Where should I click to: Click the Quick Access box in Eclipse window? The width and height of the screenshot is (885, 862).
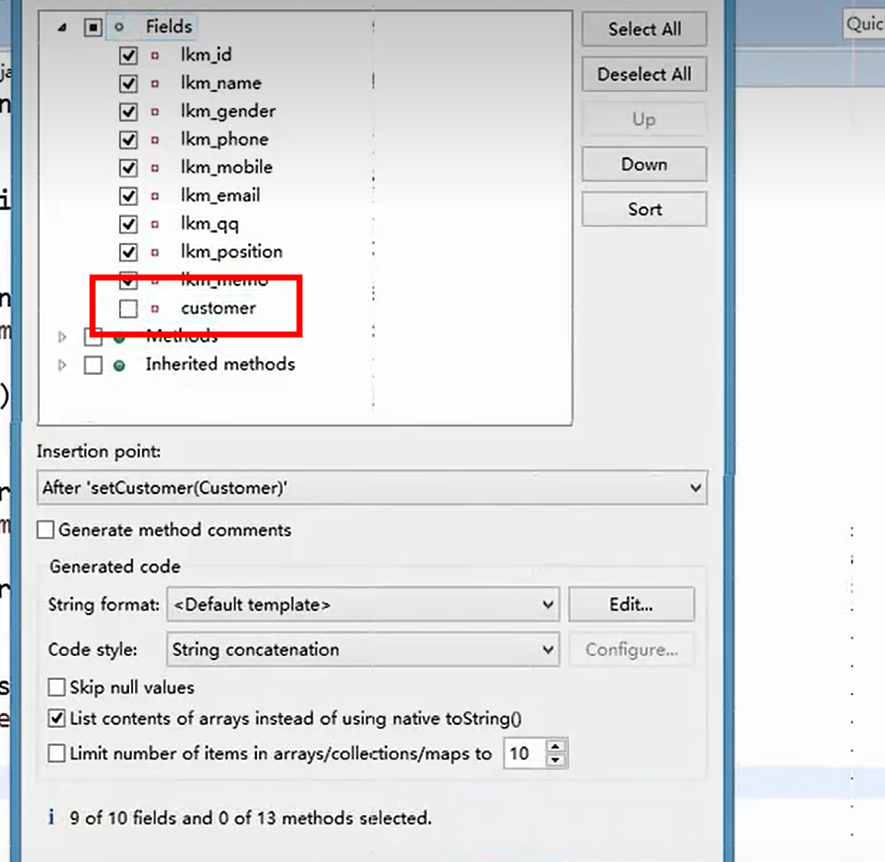pyautogui.click(x=864, y=24)
